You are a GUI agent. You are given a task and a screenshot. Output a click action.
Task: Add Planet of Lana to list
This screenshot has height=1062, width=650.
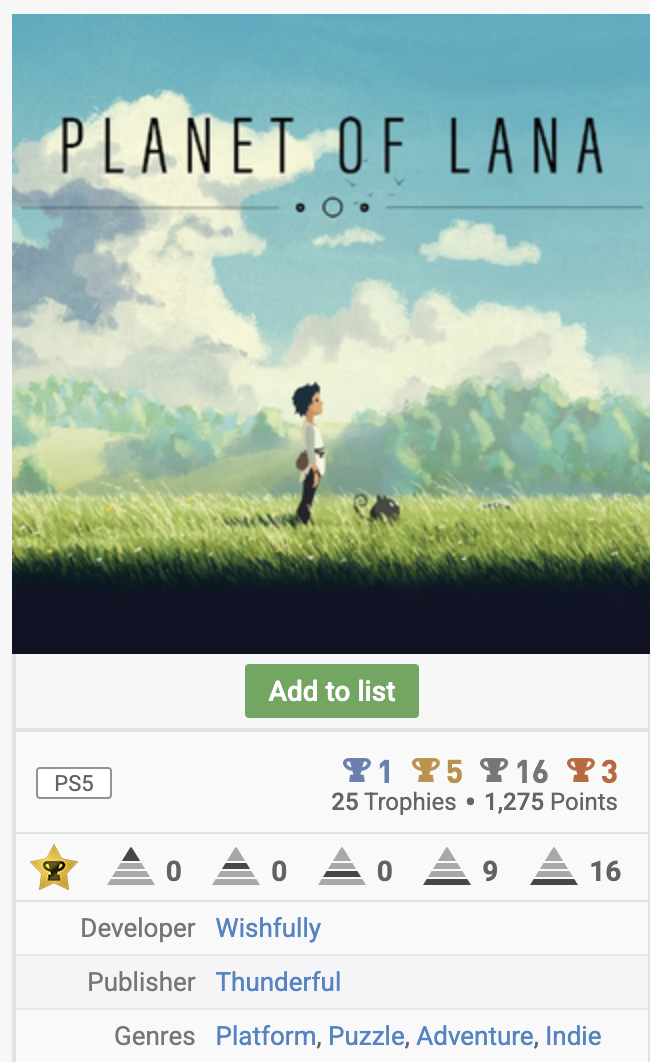tap(332, 691)
